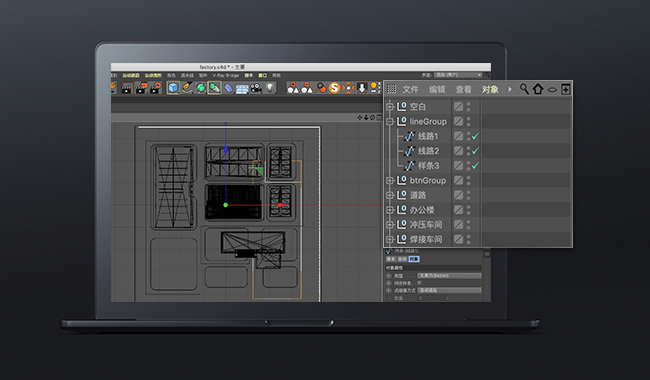
Task: Open the 编辑 menu in Object Manager
Action: point(437,90)
